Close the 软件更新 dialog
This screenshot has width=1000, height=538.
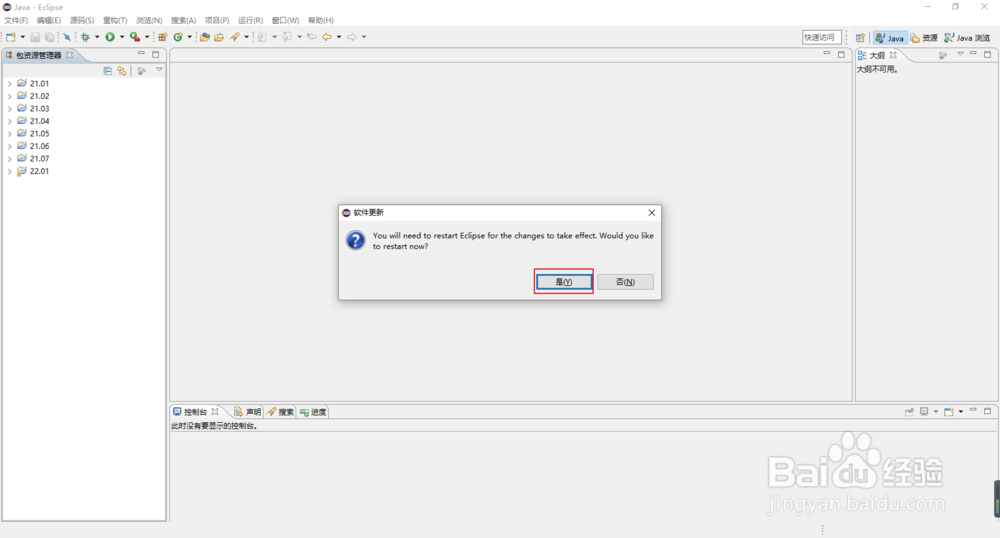(651, 213)
